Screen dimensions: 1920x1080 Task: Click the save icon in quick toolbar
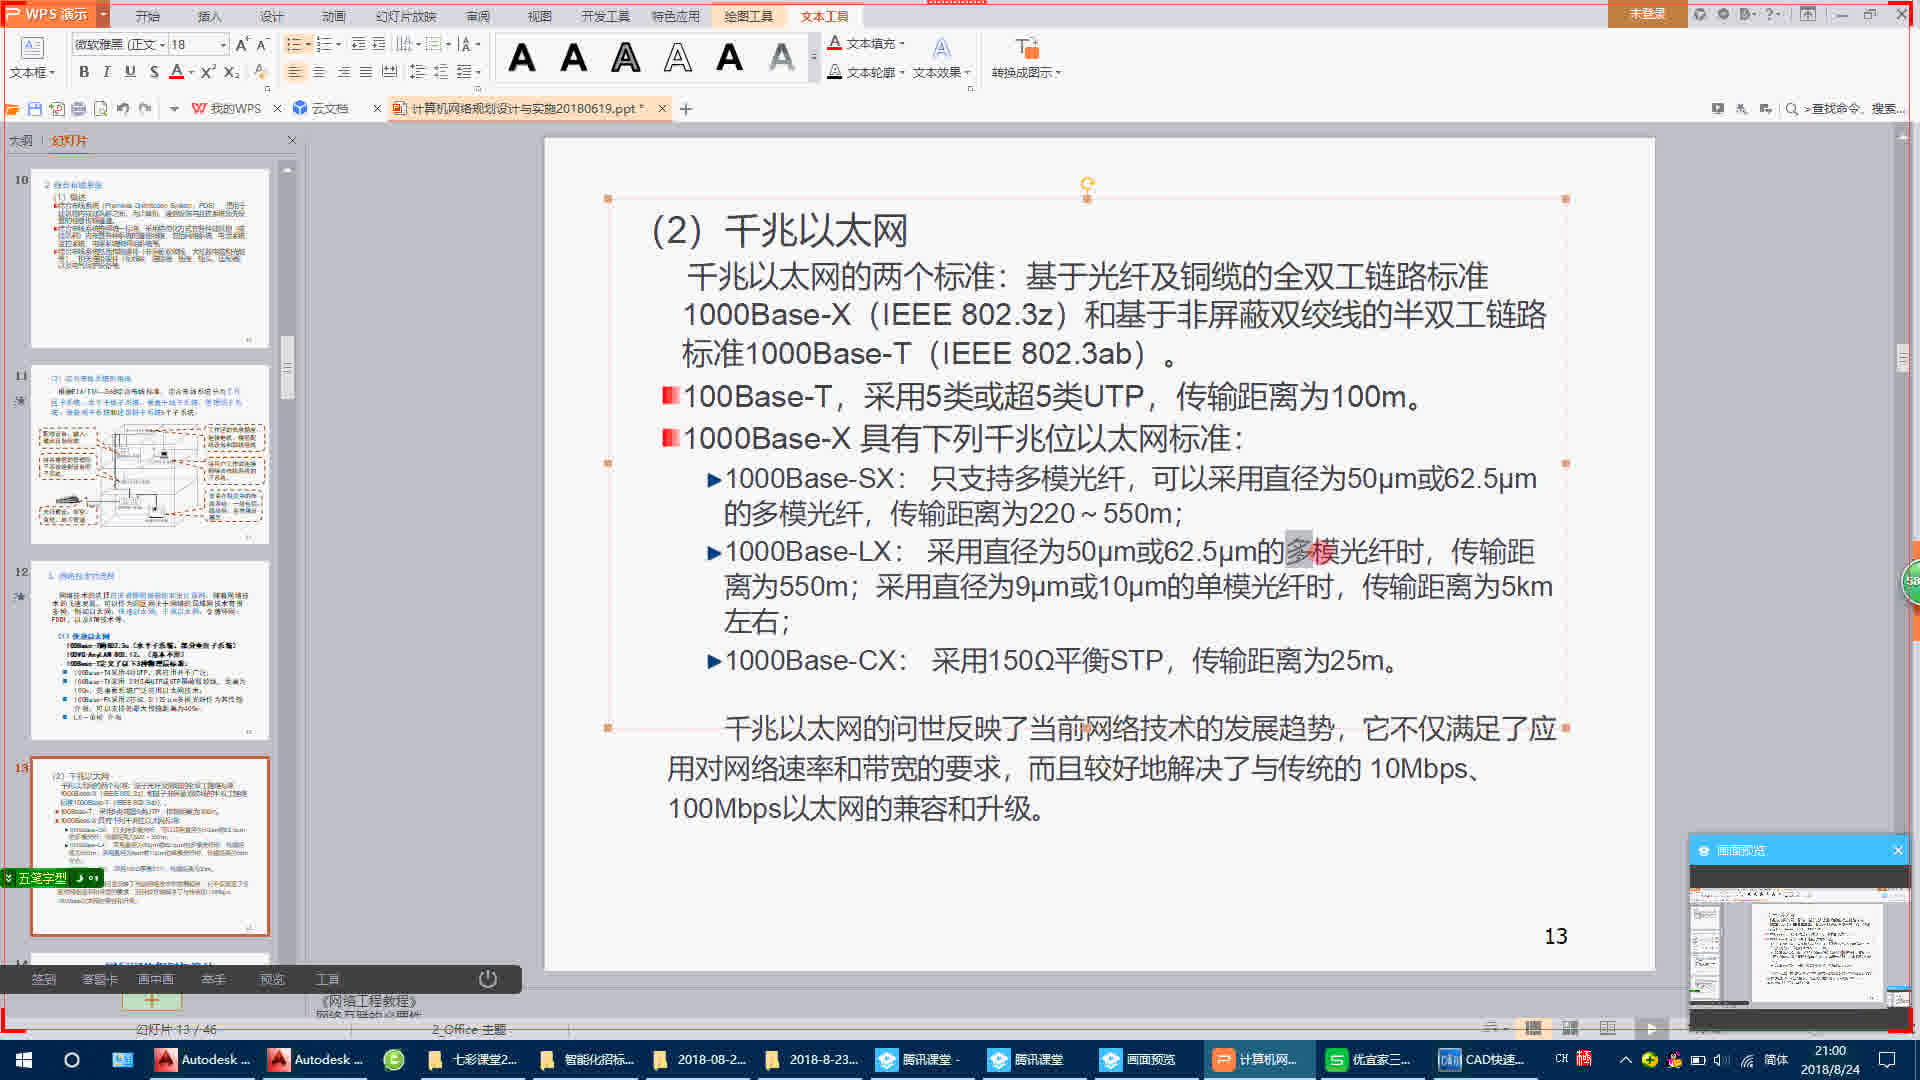(35, 108)
